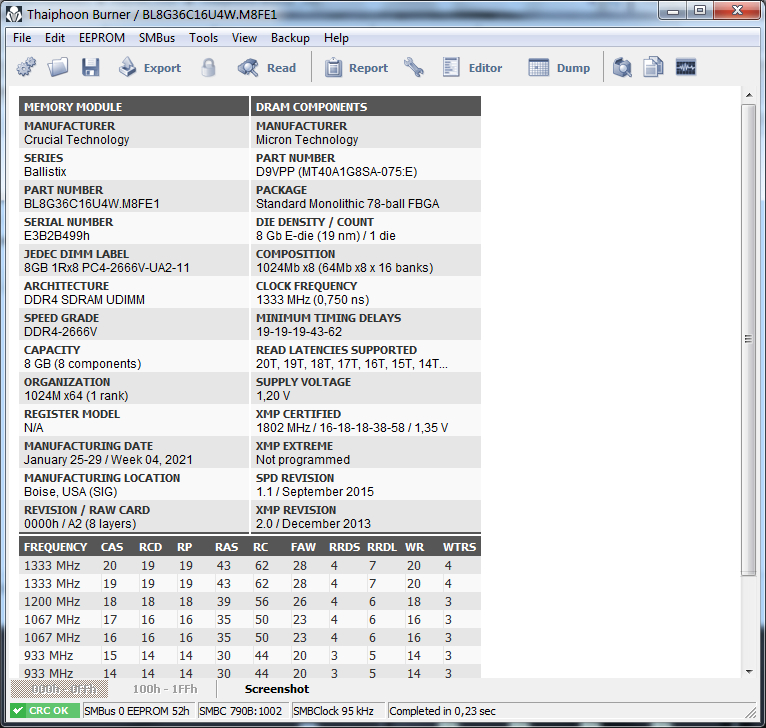This screenshot has height=728, width=766.
Task: Click the manufacturing date January 25-29 value
Action: (108, 460)
